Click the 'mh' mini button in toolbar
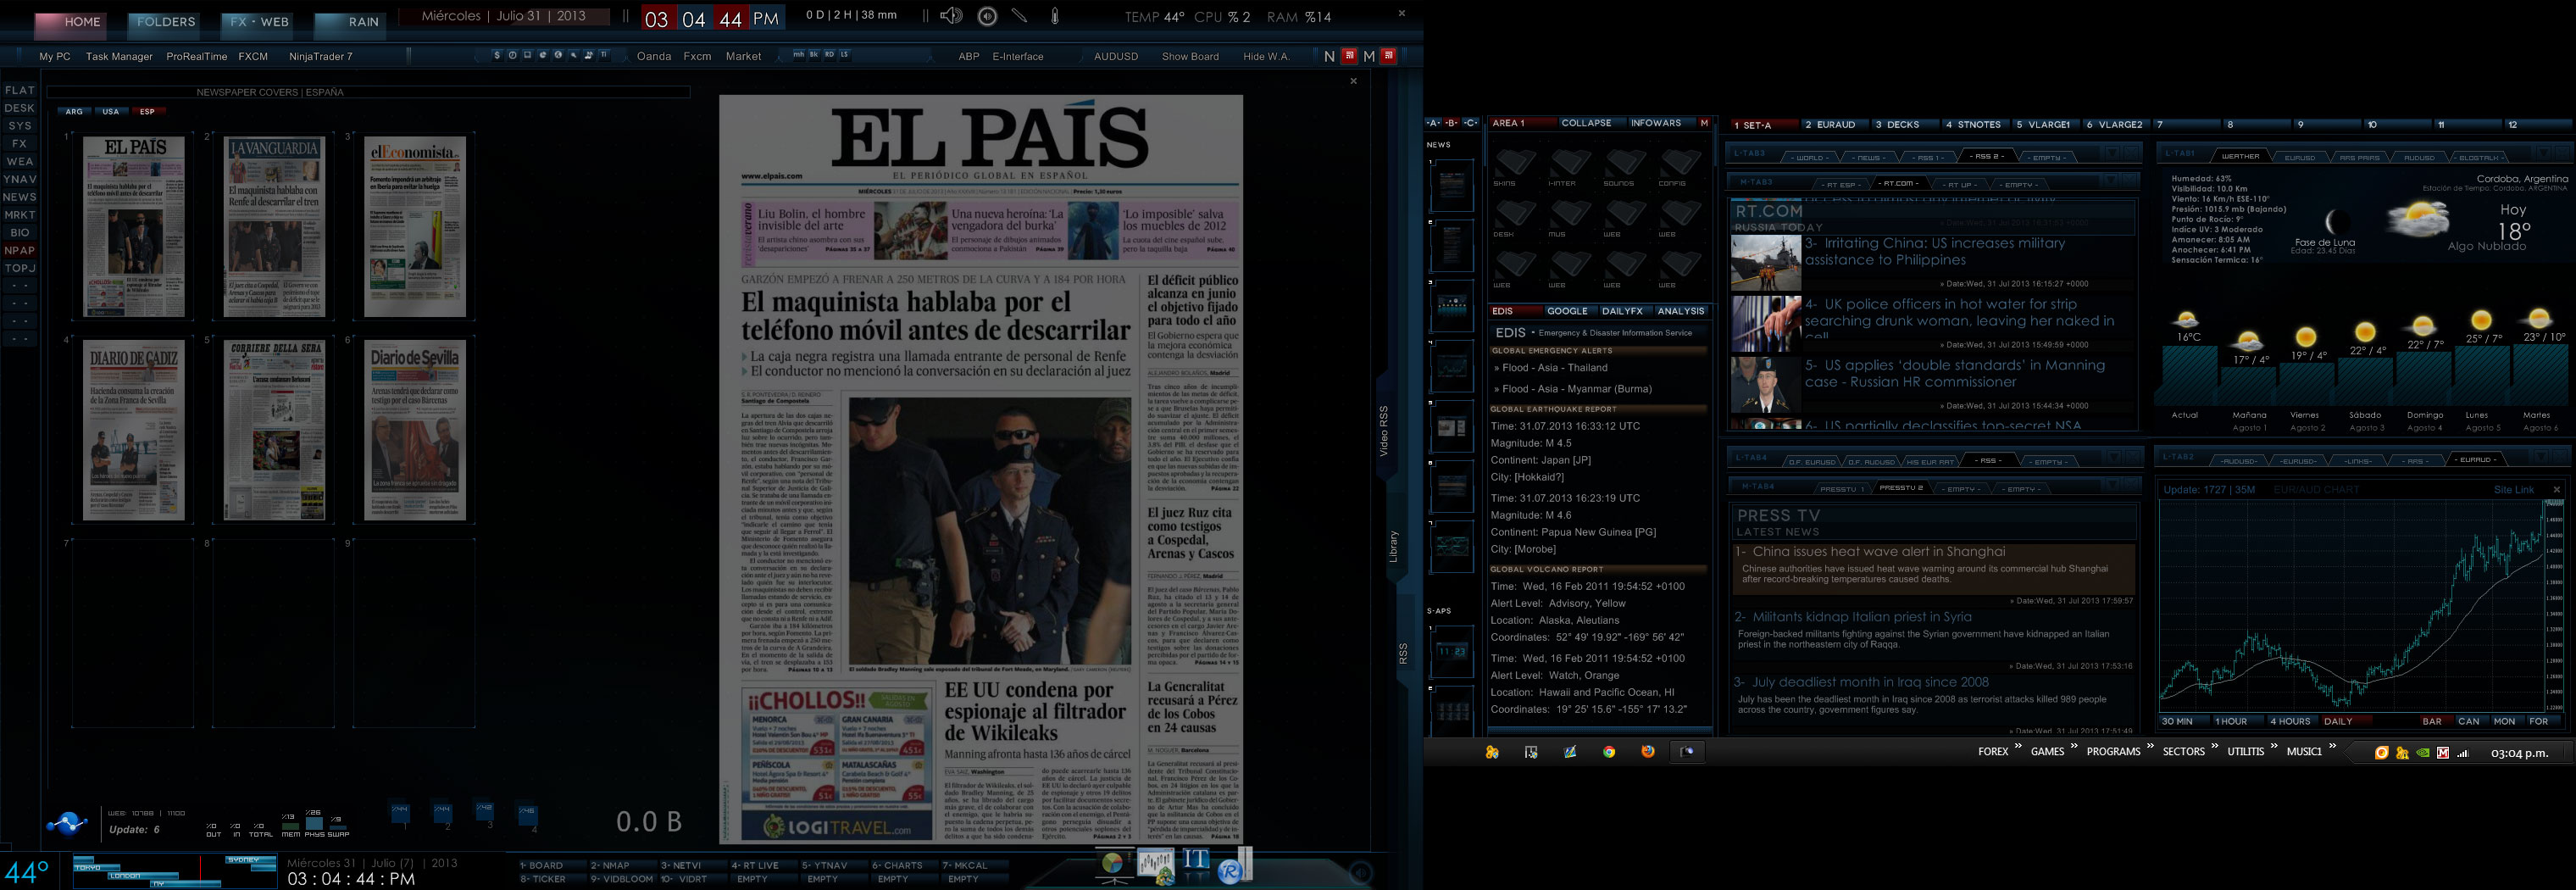2576x890 pixels. point(798,54)
